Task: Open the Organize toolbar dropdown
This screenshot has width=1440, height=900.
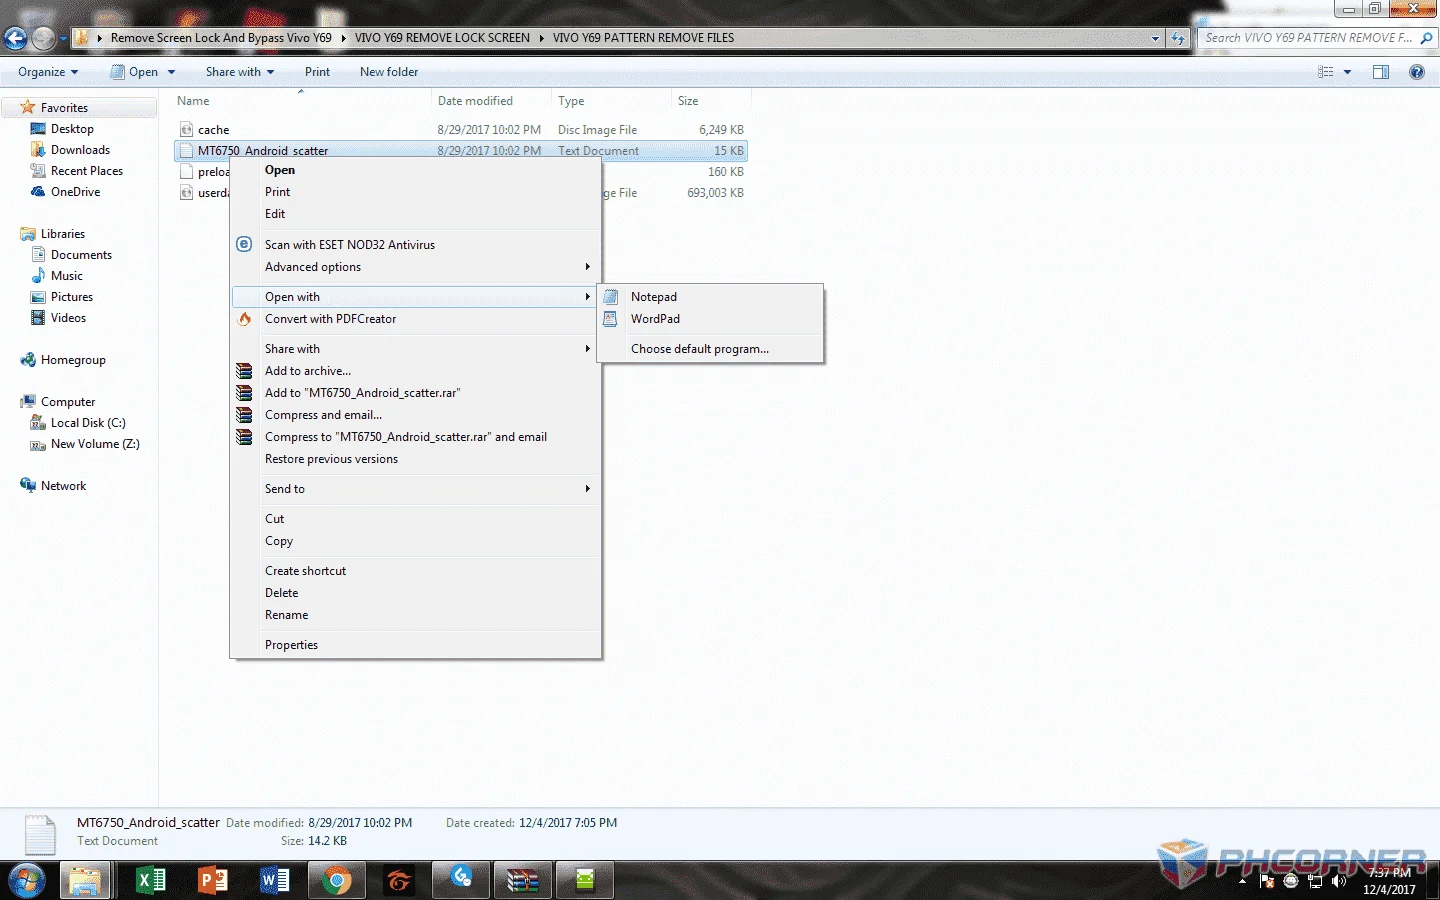Action: (48, 72)
